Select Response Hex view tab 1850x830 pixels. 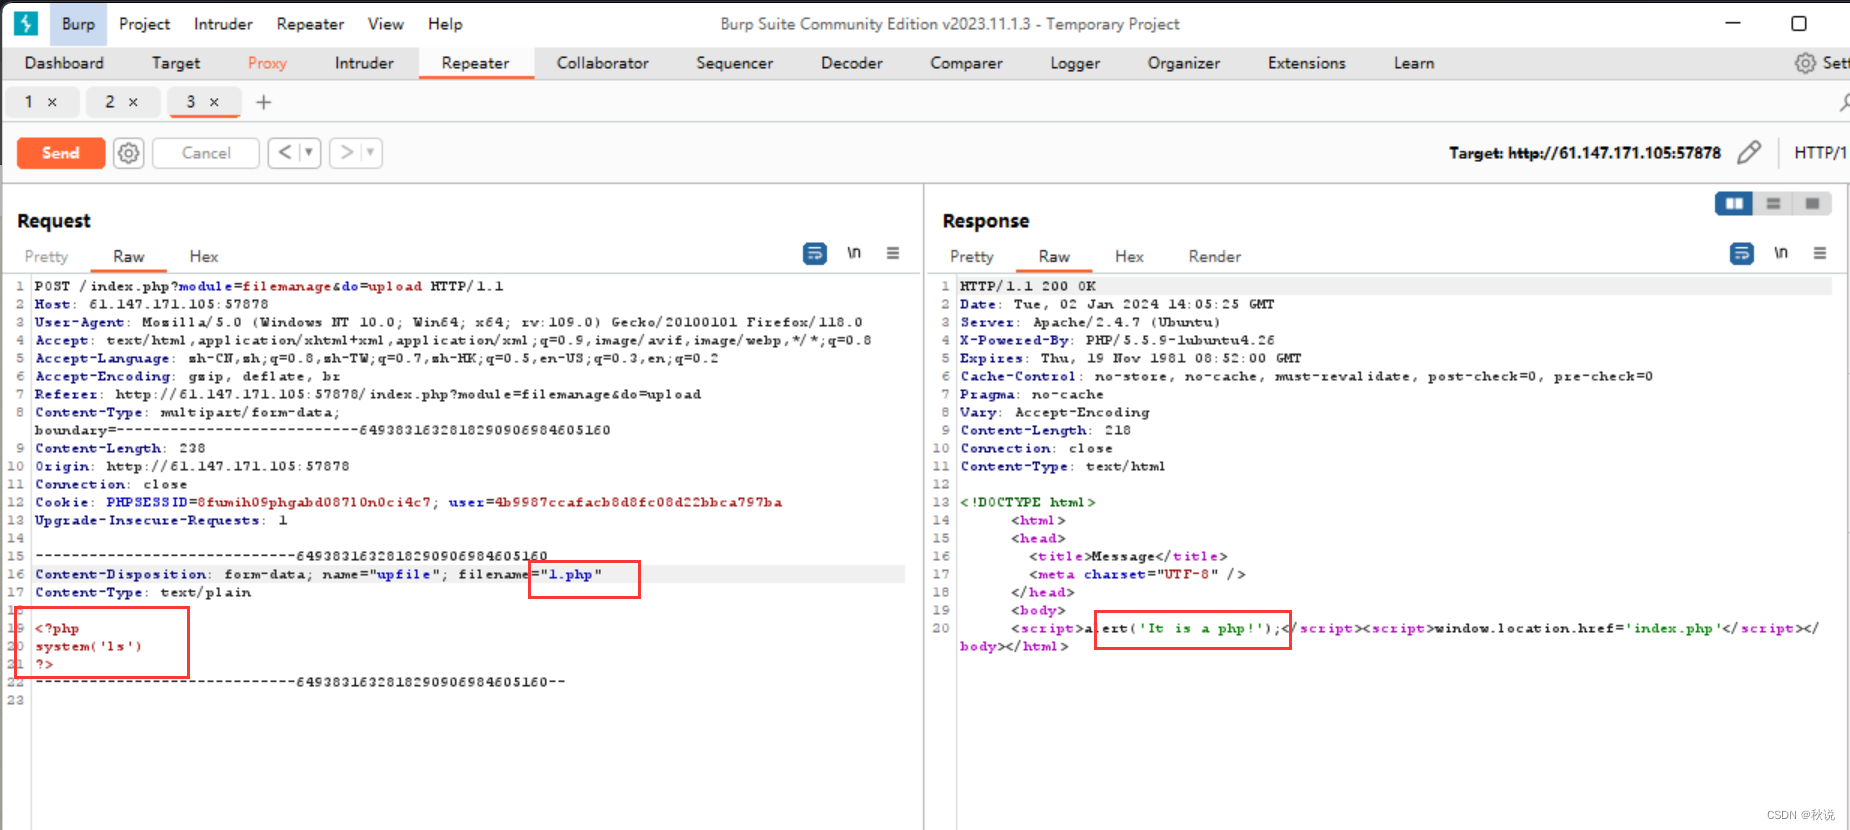1129,257
